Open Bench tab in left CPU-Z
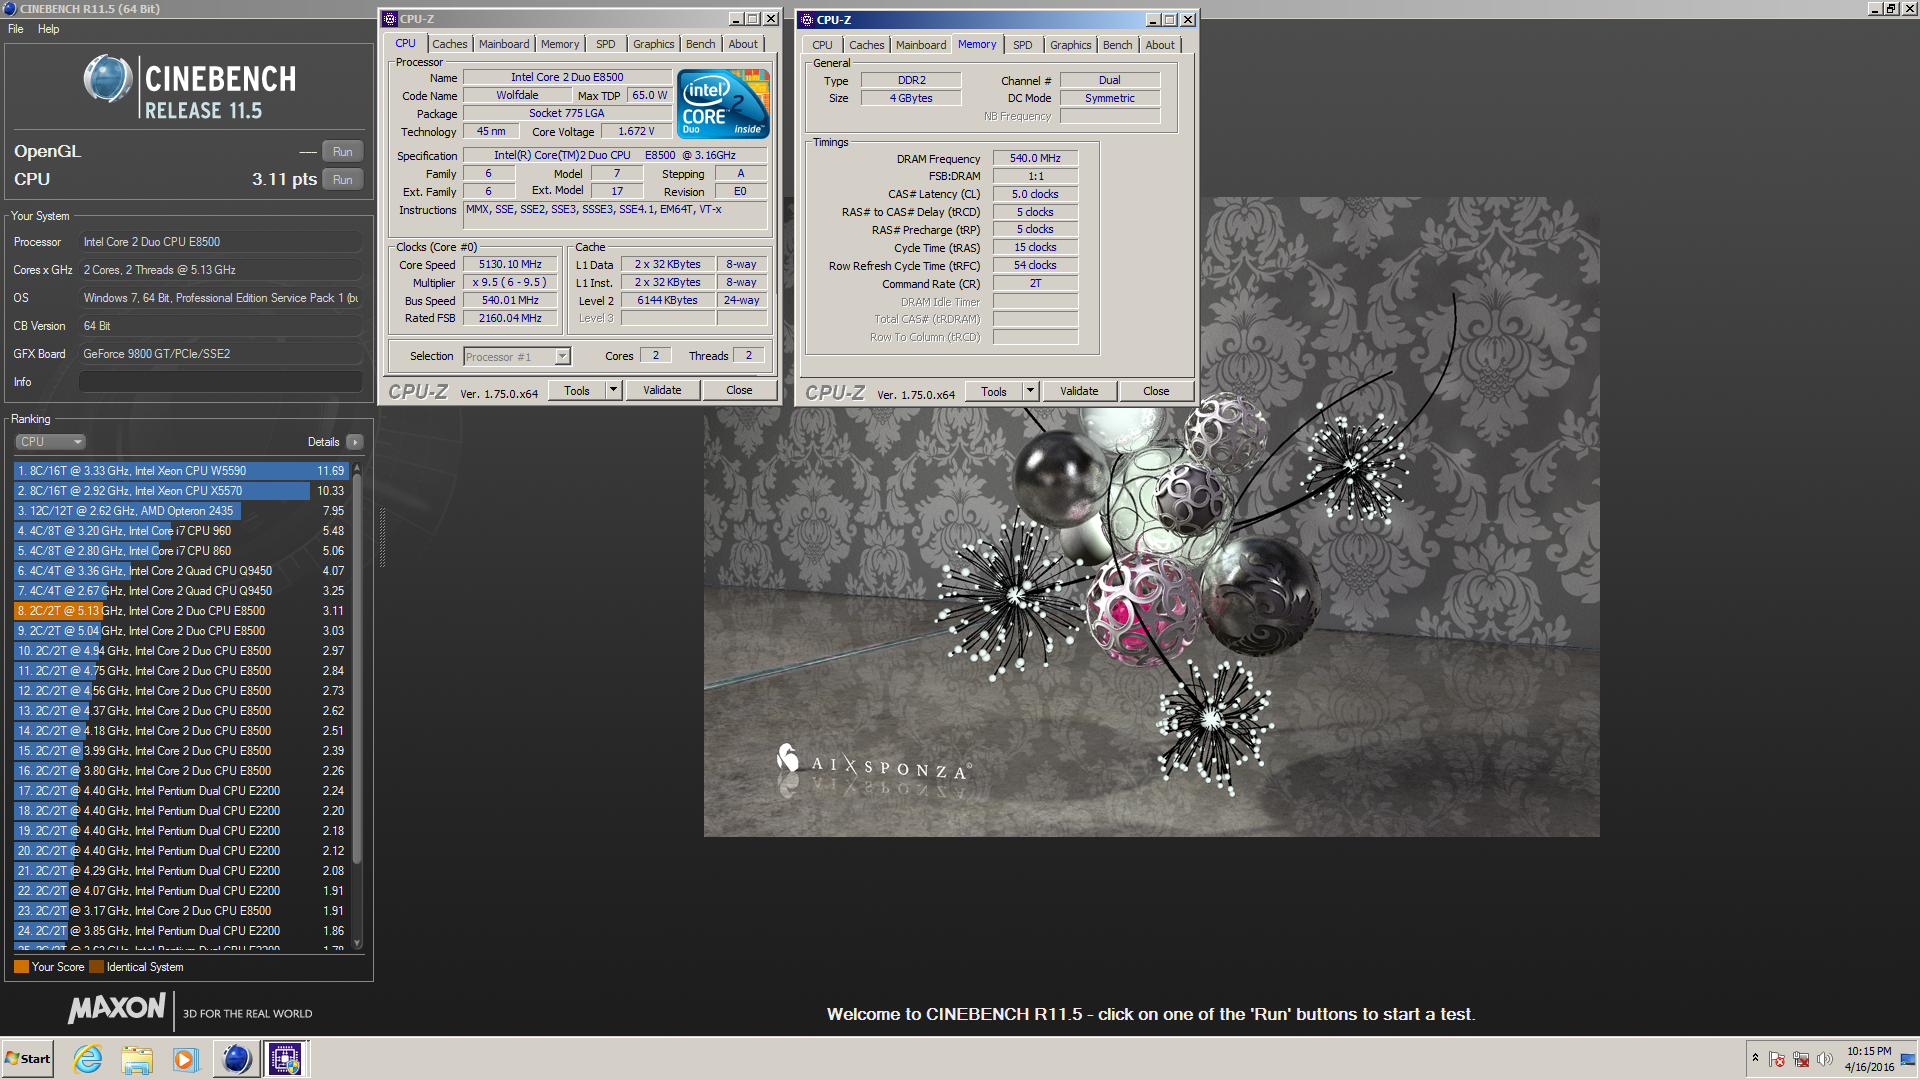The height and width of the screenshot is (1080, 1920). [701, 44]
